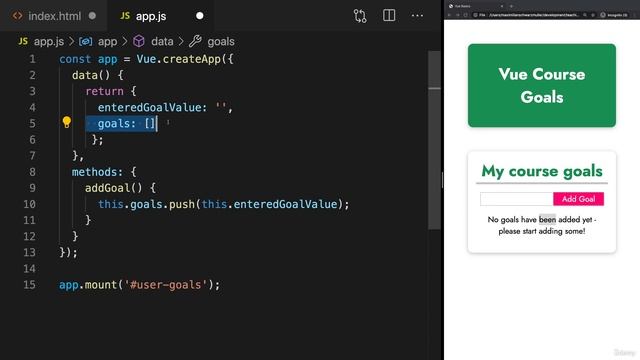Viewport: 640px width, 360px height.
Task: Select the app breadcrumb segment
Action: [x=107, y=42]
